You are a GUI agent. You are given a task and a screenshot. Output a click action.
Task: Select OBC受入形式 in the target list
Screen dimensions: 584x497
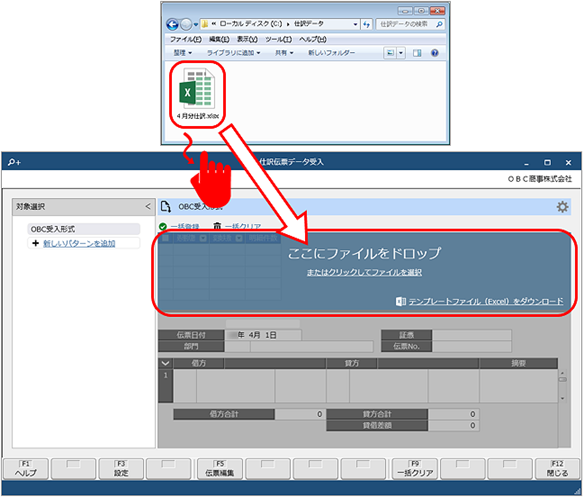(x=84, y=229)
